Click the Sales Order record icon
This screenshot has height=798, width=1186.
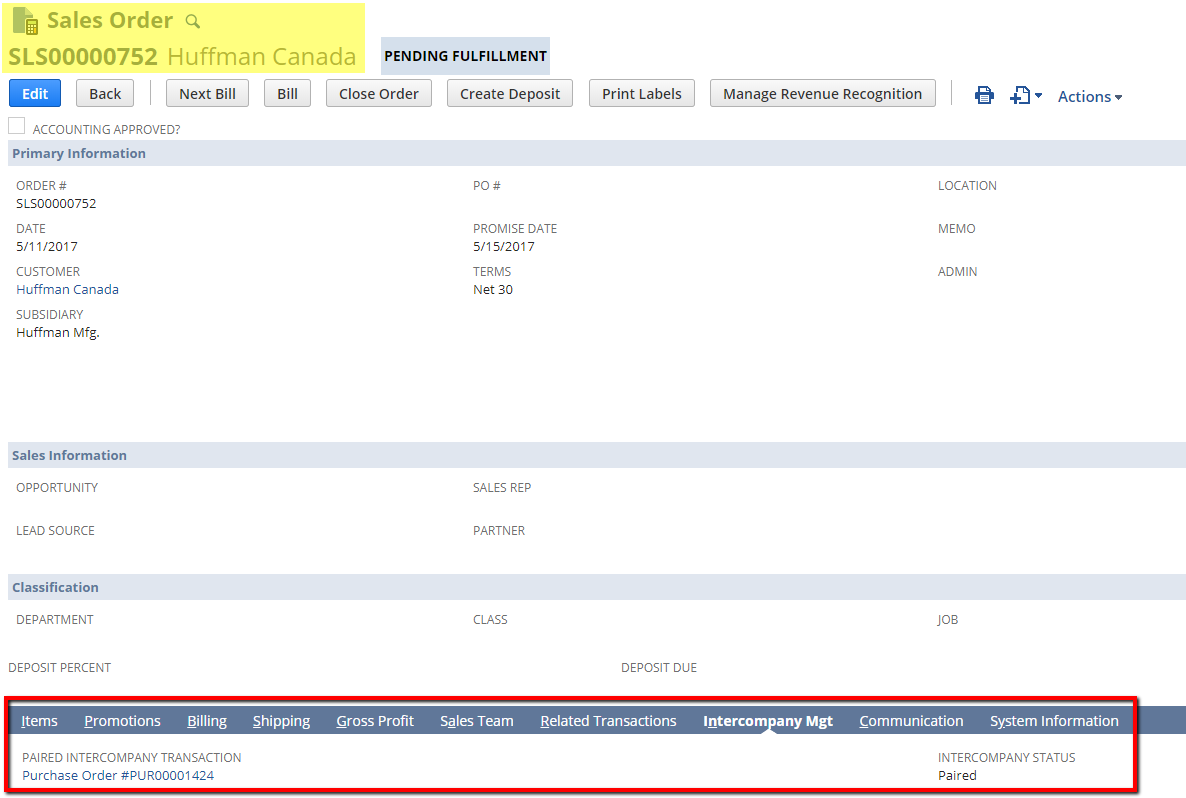tap(25, 21)
